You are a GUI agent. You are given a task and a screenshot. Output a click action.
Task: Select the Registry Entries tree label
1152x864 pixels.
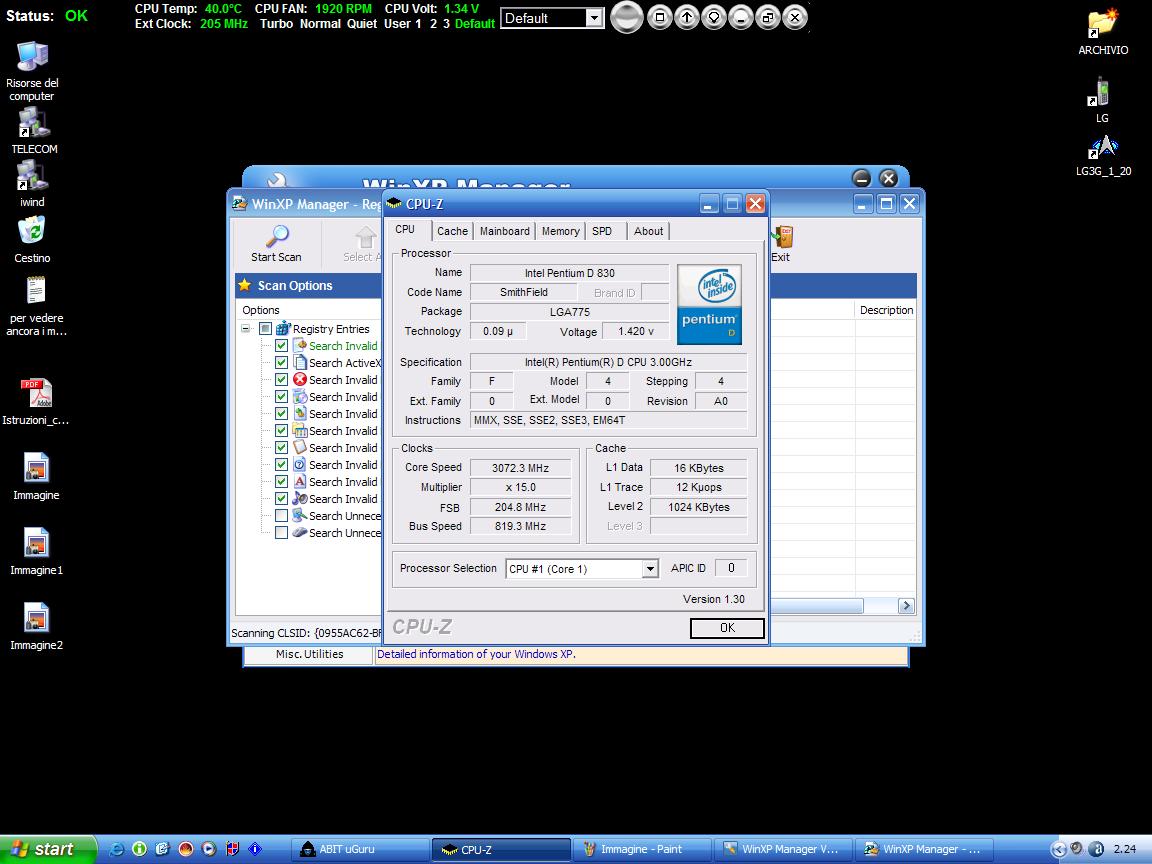click(x=331, y=329)
